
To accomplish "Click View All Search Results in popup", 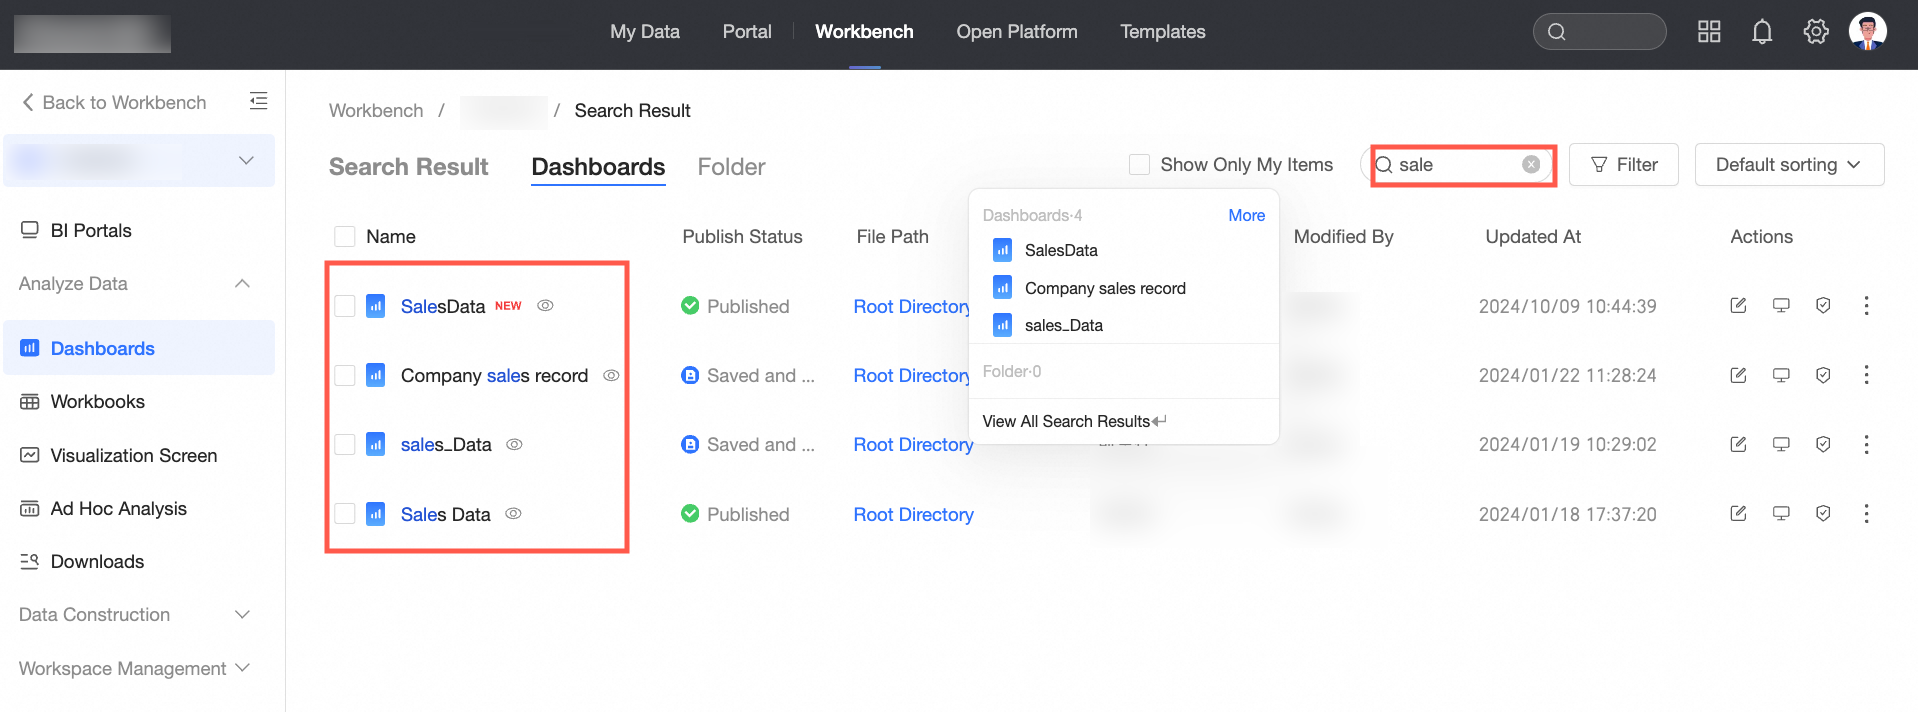I will (x=1074, y=421).
